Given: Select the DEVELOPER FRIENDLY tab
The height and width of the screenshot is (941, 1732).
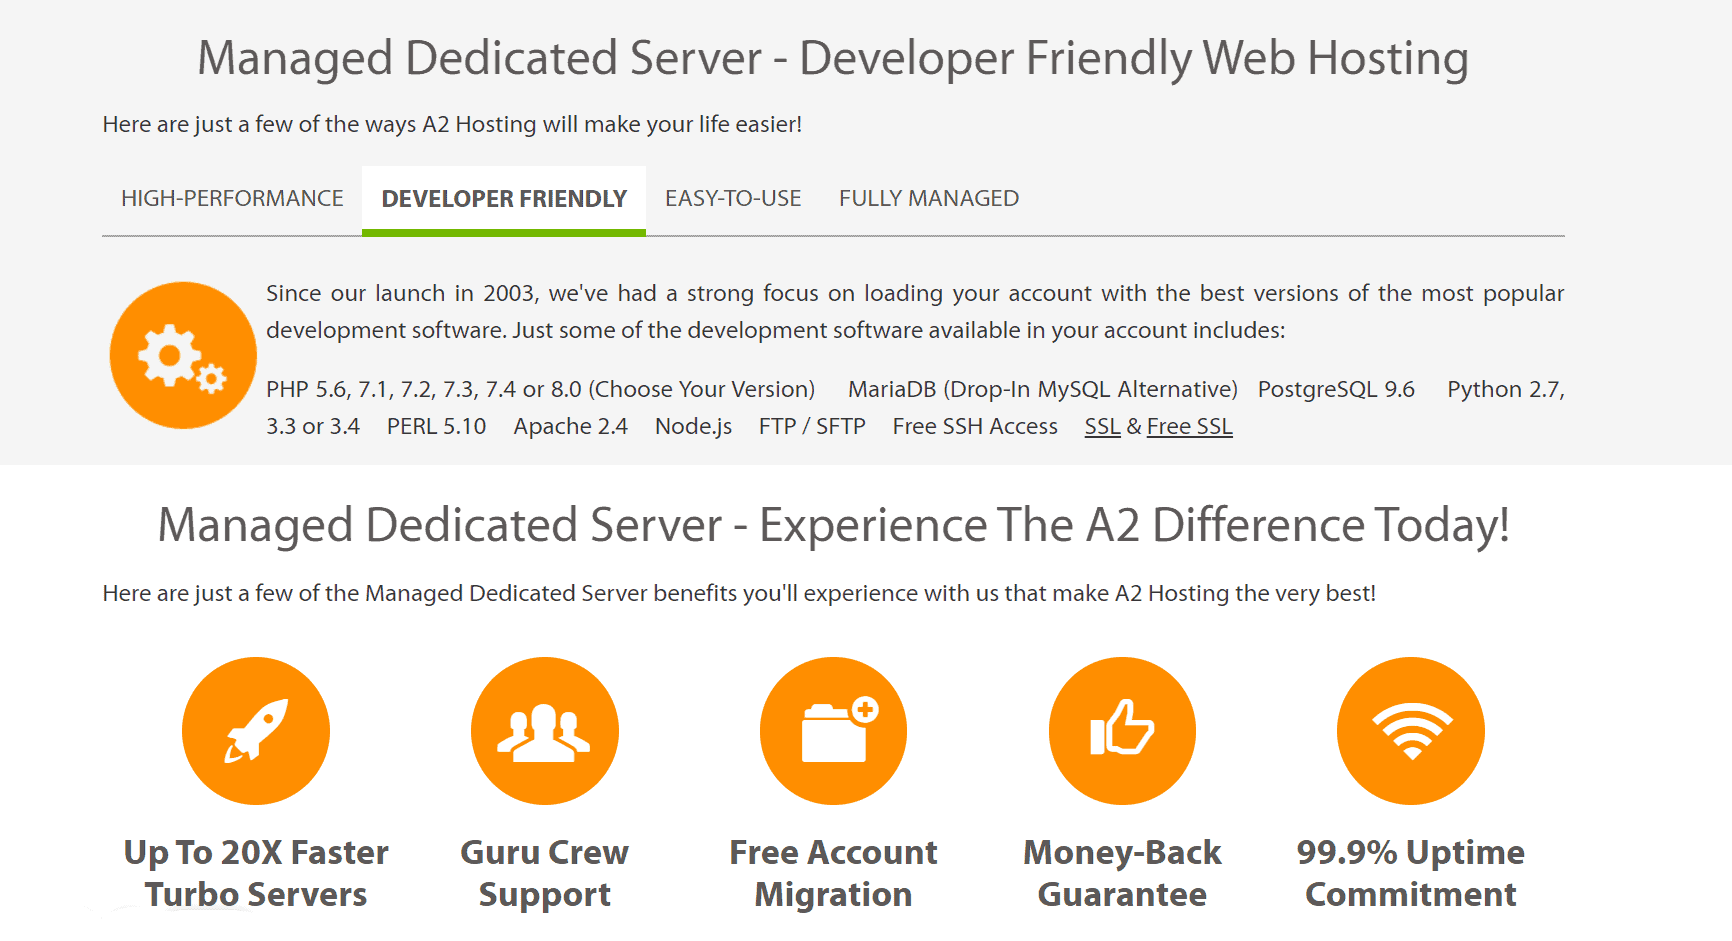Looking at the screenshot, I should point(504,199).
